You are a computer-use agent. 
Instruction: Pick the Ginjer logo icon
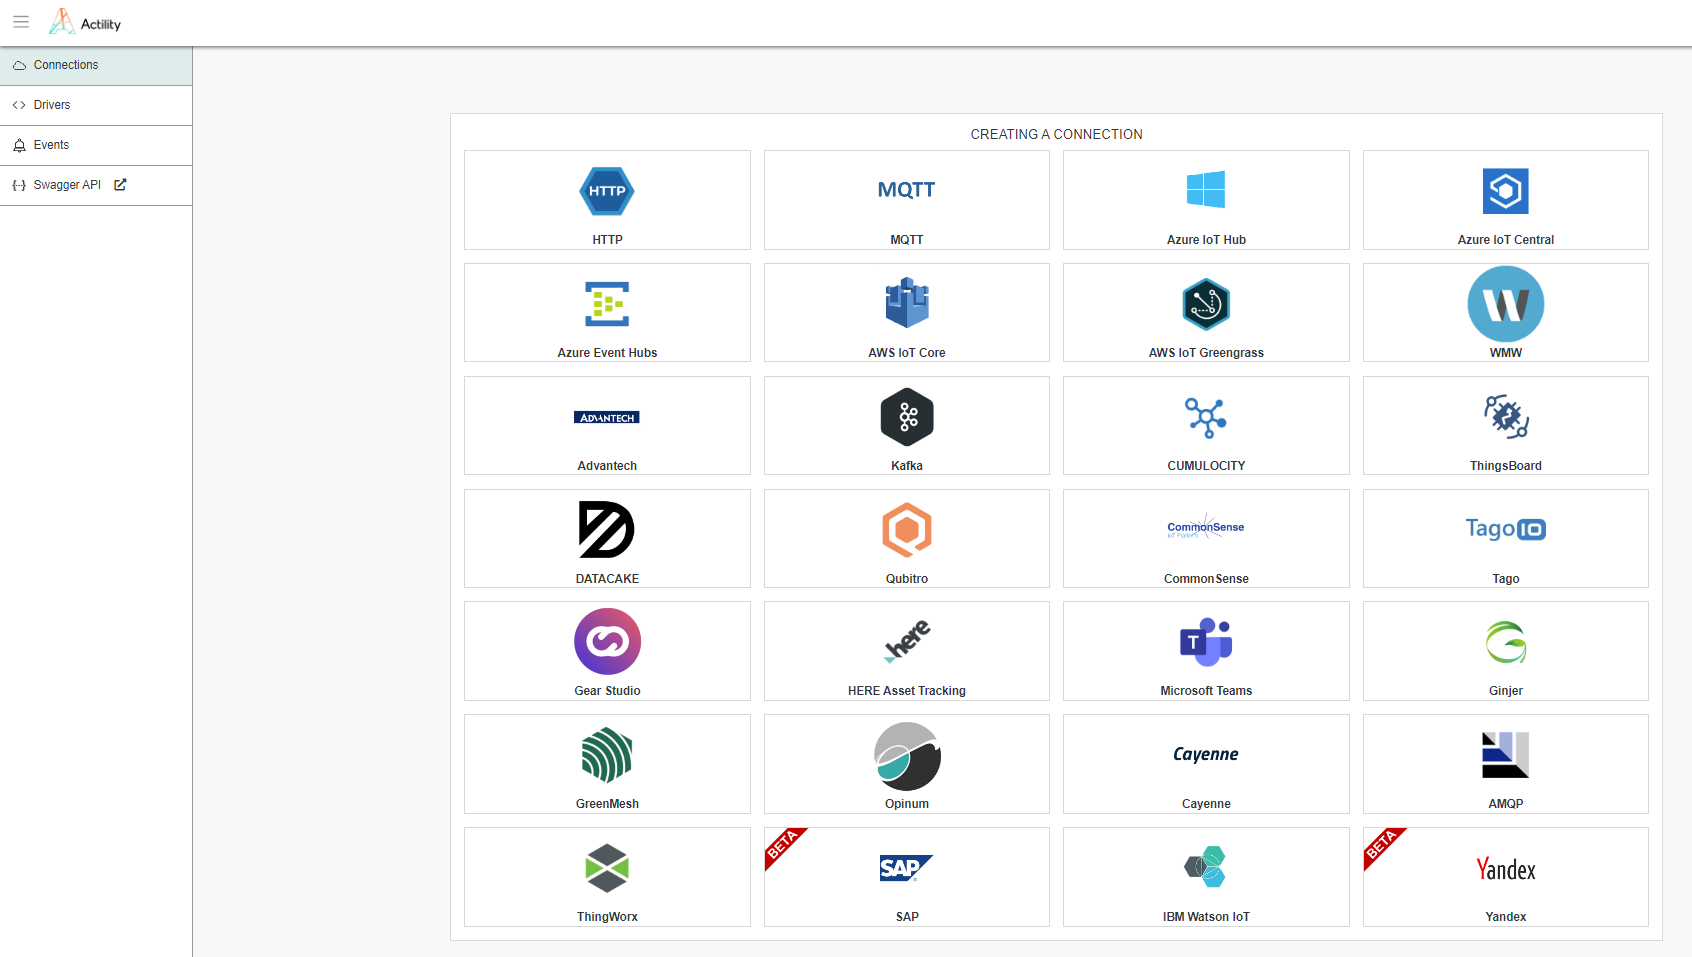pyautogui.click(x=1506, y=642)
